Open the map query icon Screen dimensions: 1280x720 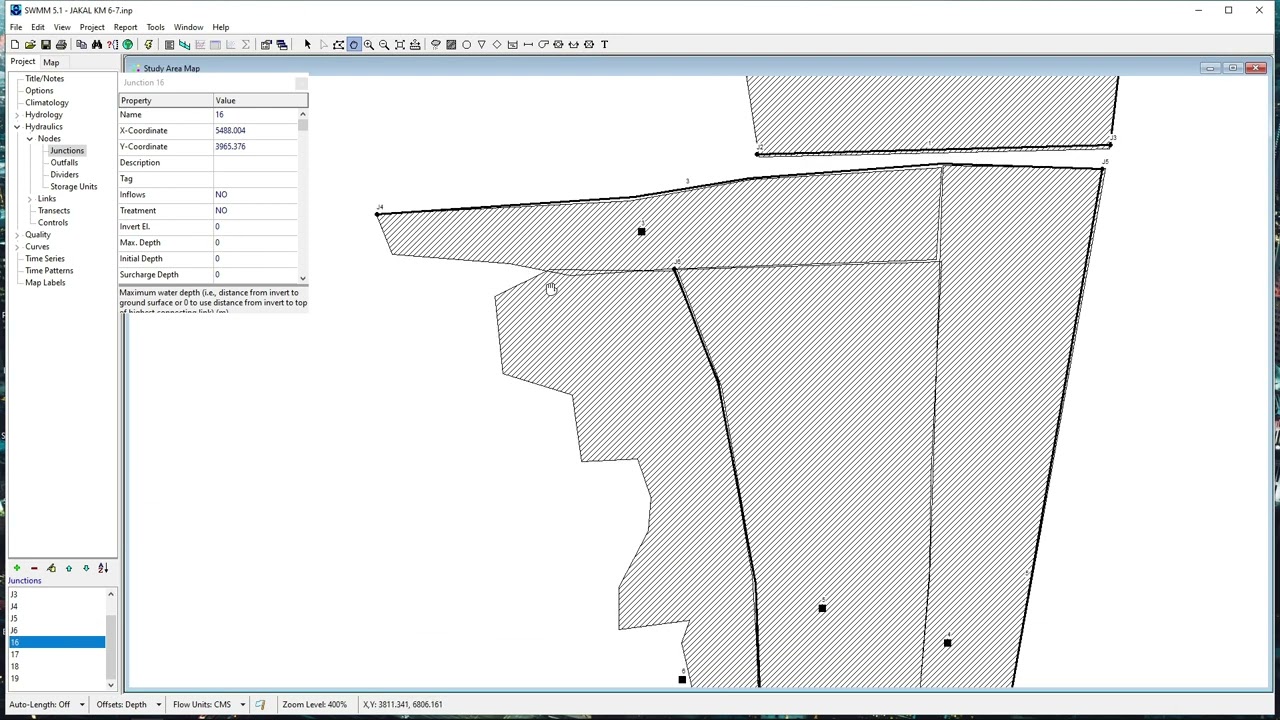point(112,44)
